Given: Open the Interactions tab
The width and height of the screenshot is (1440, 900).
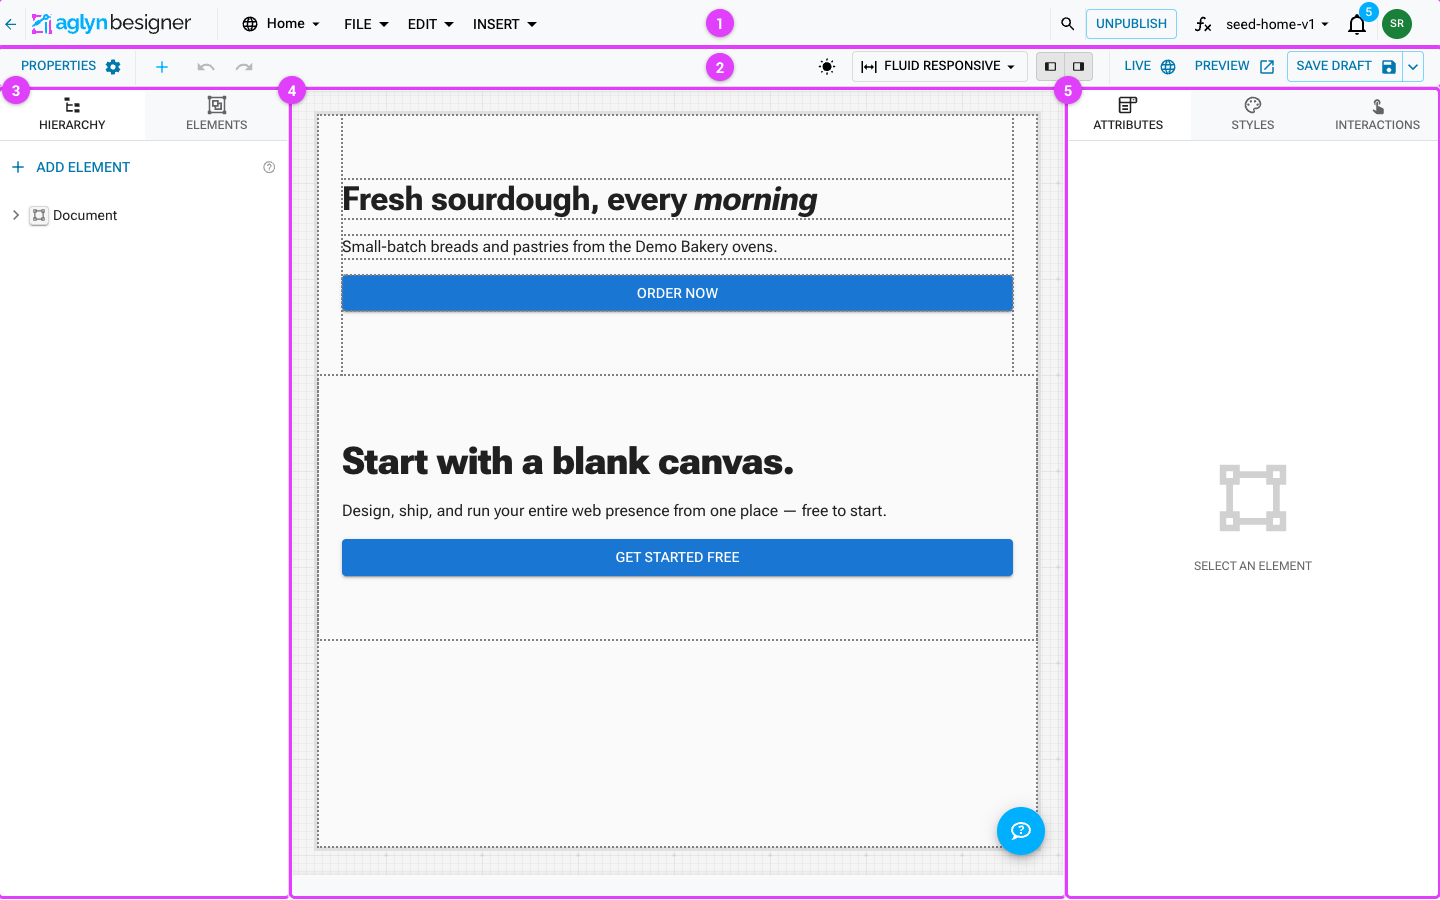Looking at the screenshot, I should pos(1377,114).
